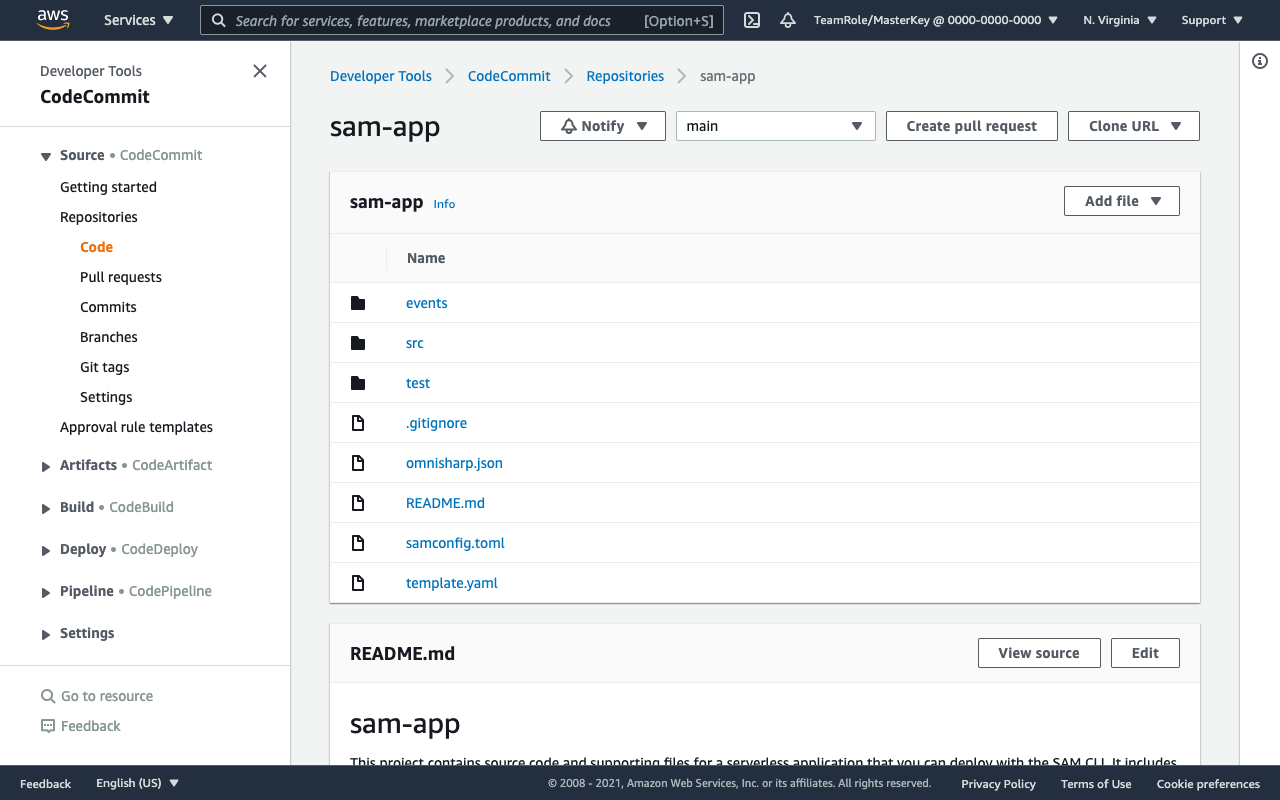Open the samconfig.toml file link
The width and height of the screenshot is (1280, 800).
[x=455, y=543]
